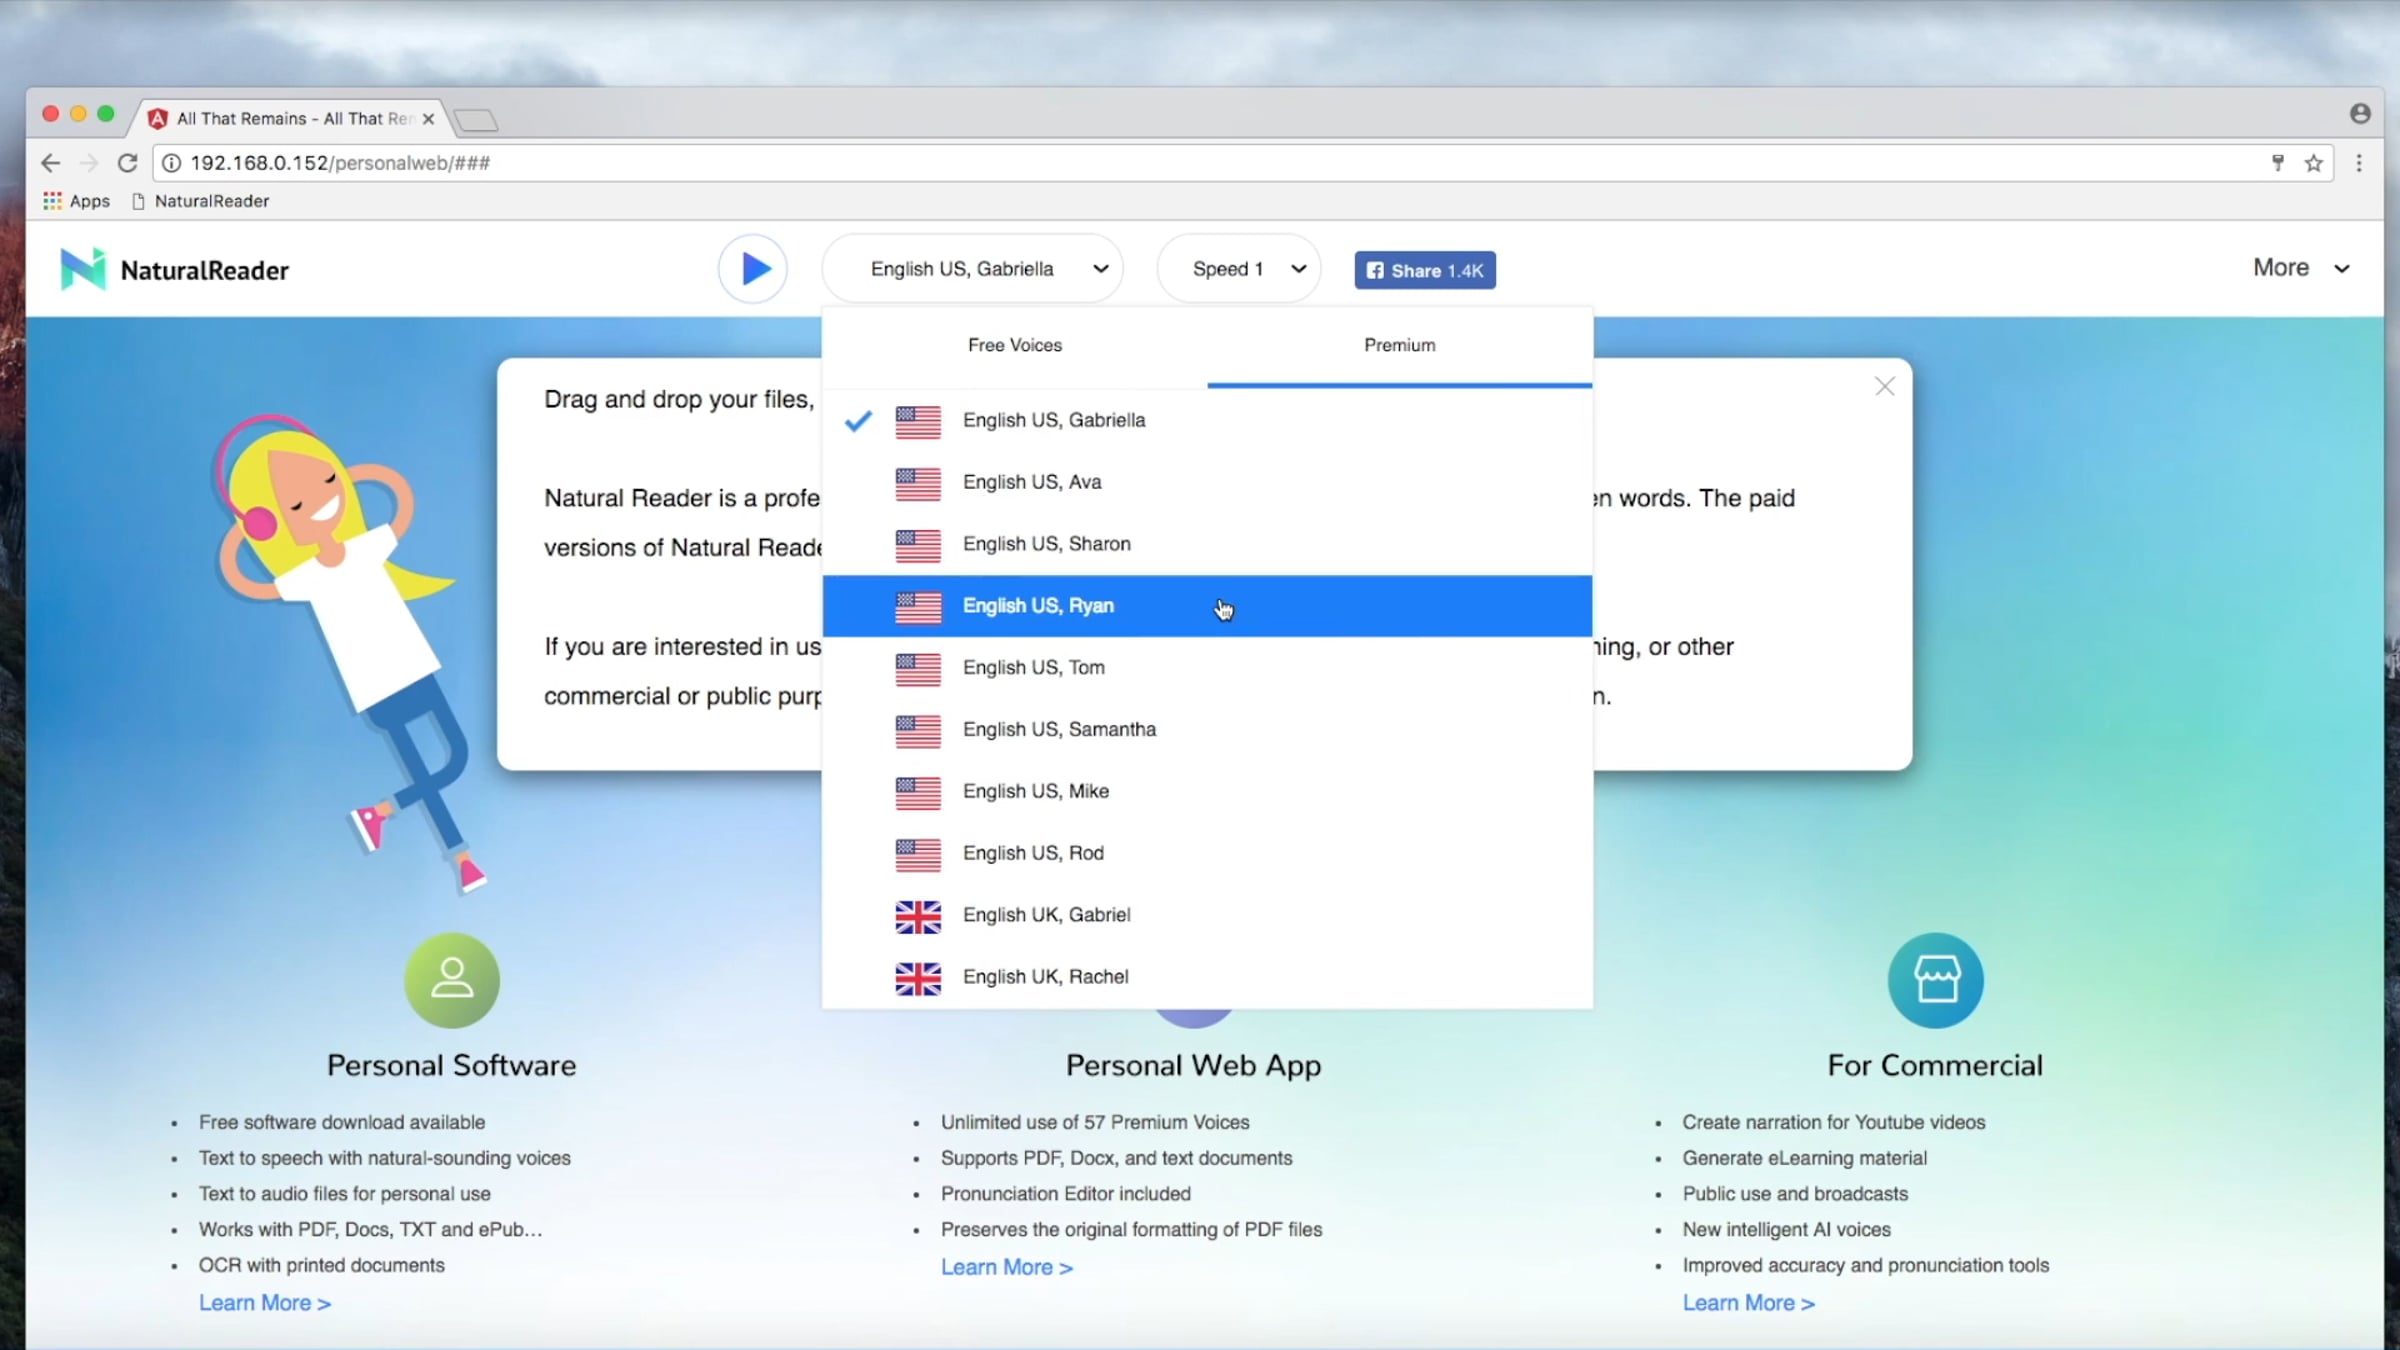
Task: Pick the English US, Mike voice
Action: pyautogui.click(x=1207, y=792)
